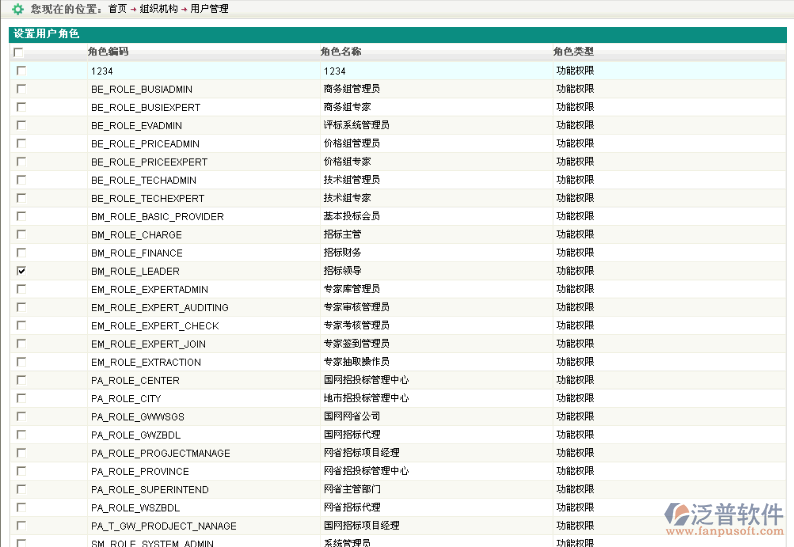Viewport: 794px width, 547px height.
Task: Select the role name 国网招投标管理中心
Action: point(366,380)
